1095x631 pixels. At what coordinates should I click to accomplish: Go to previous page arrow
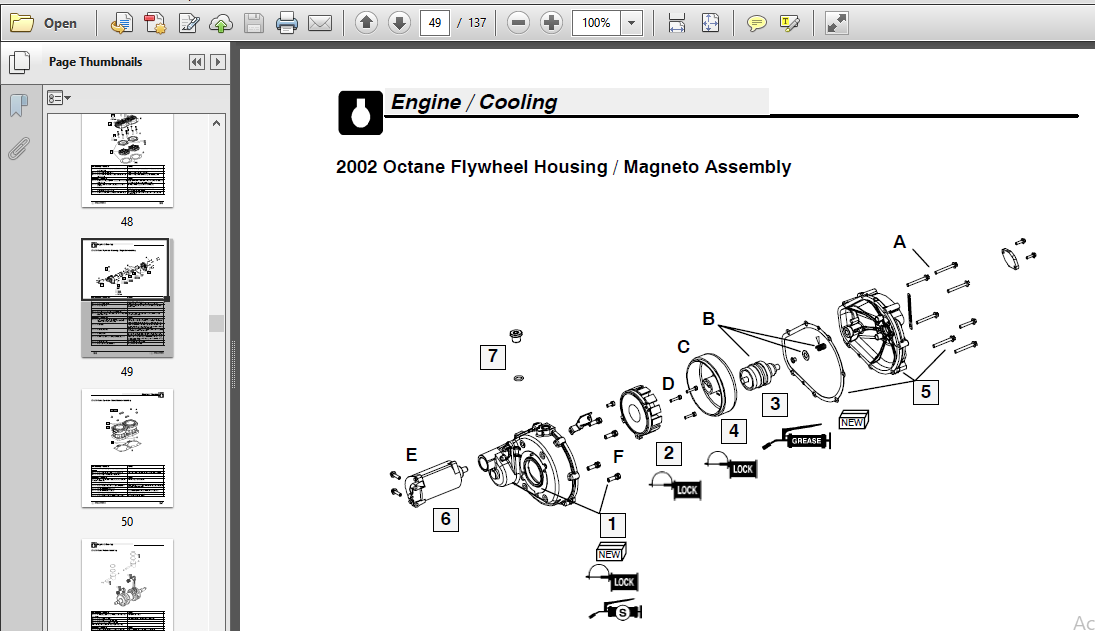click(366, 23)
